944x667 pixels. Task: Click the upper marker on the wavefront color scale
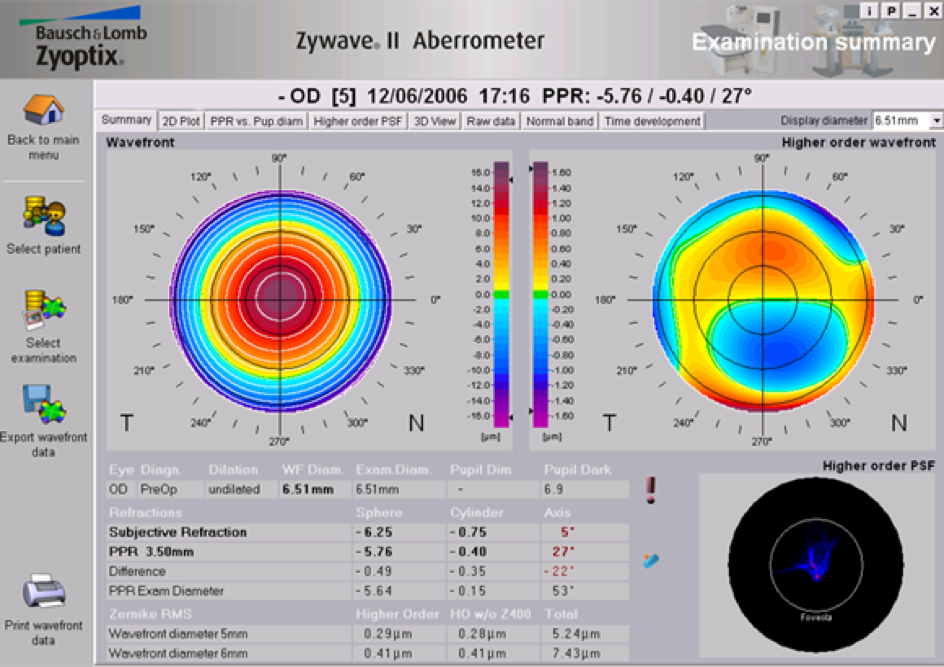511,179
